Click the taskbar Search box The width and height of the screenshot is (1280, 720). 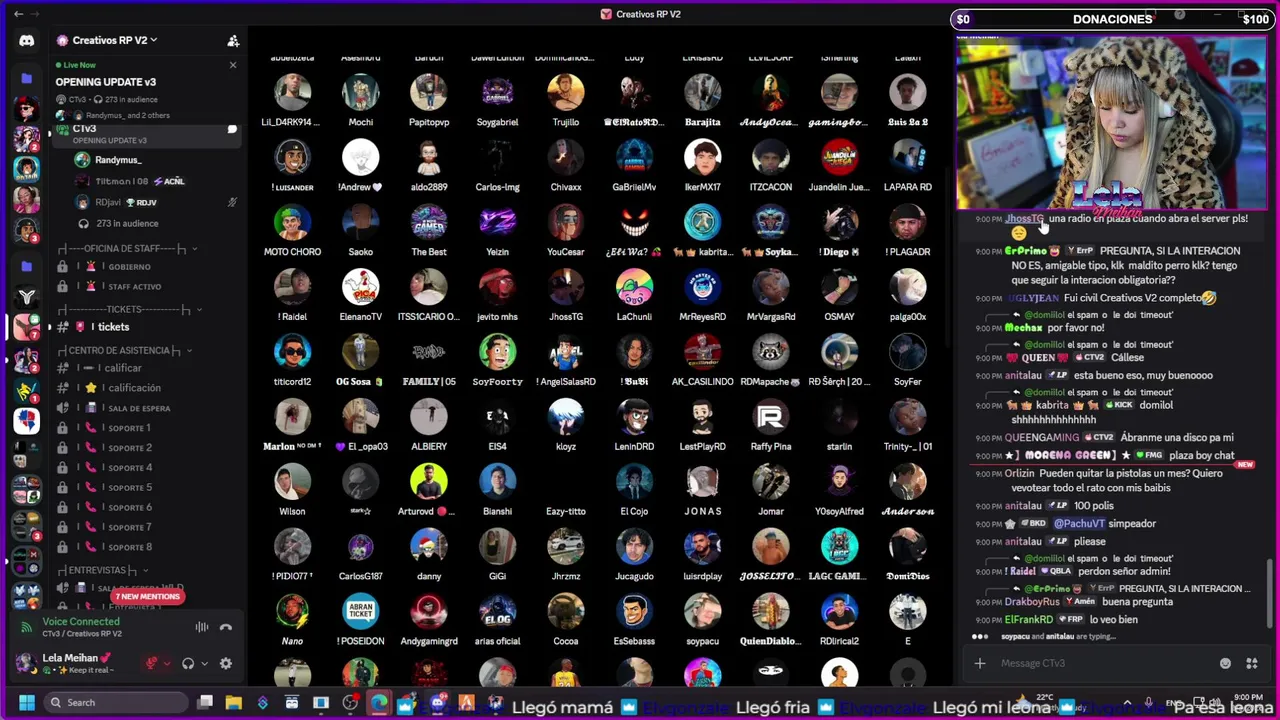(115, 702)
